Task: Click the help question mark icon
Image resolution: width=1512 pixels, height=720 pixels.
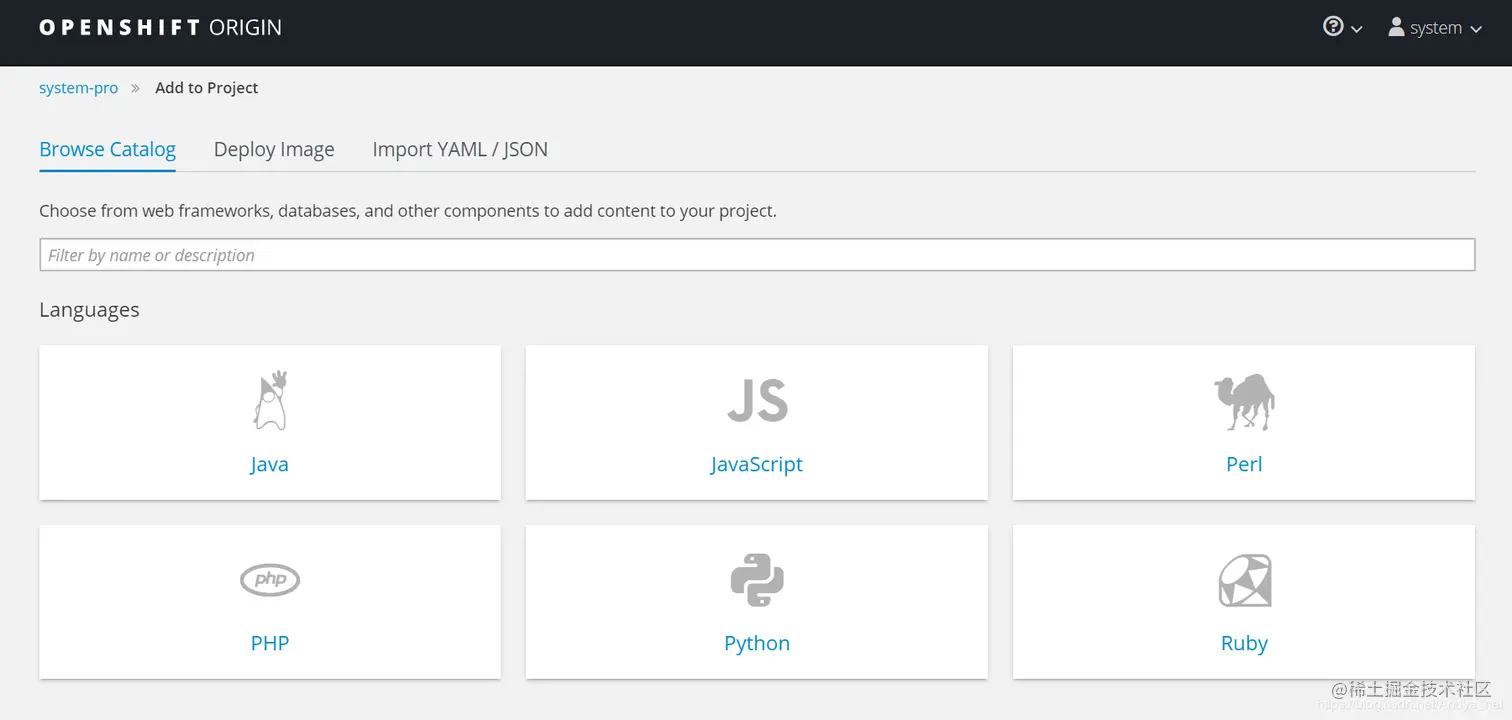Action: coord(1333,27)
